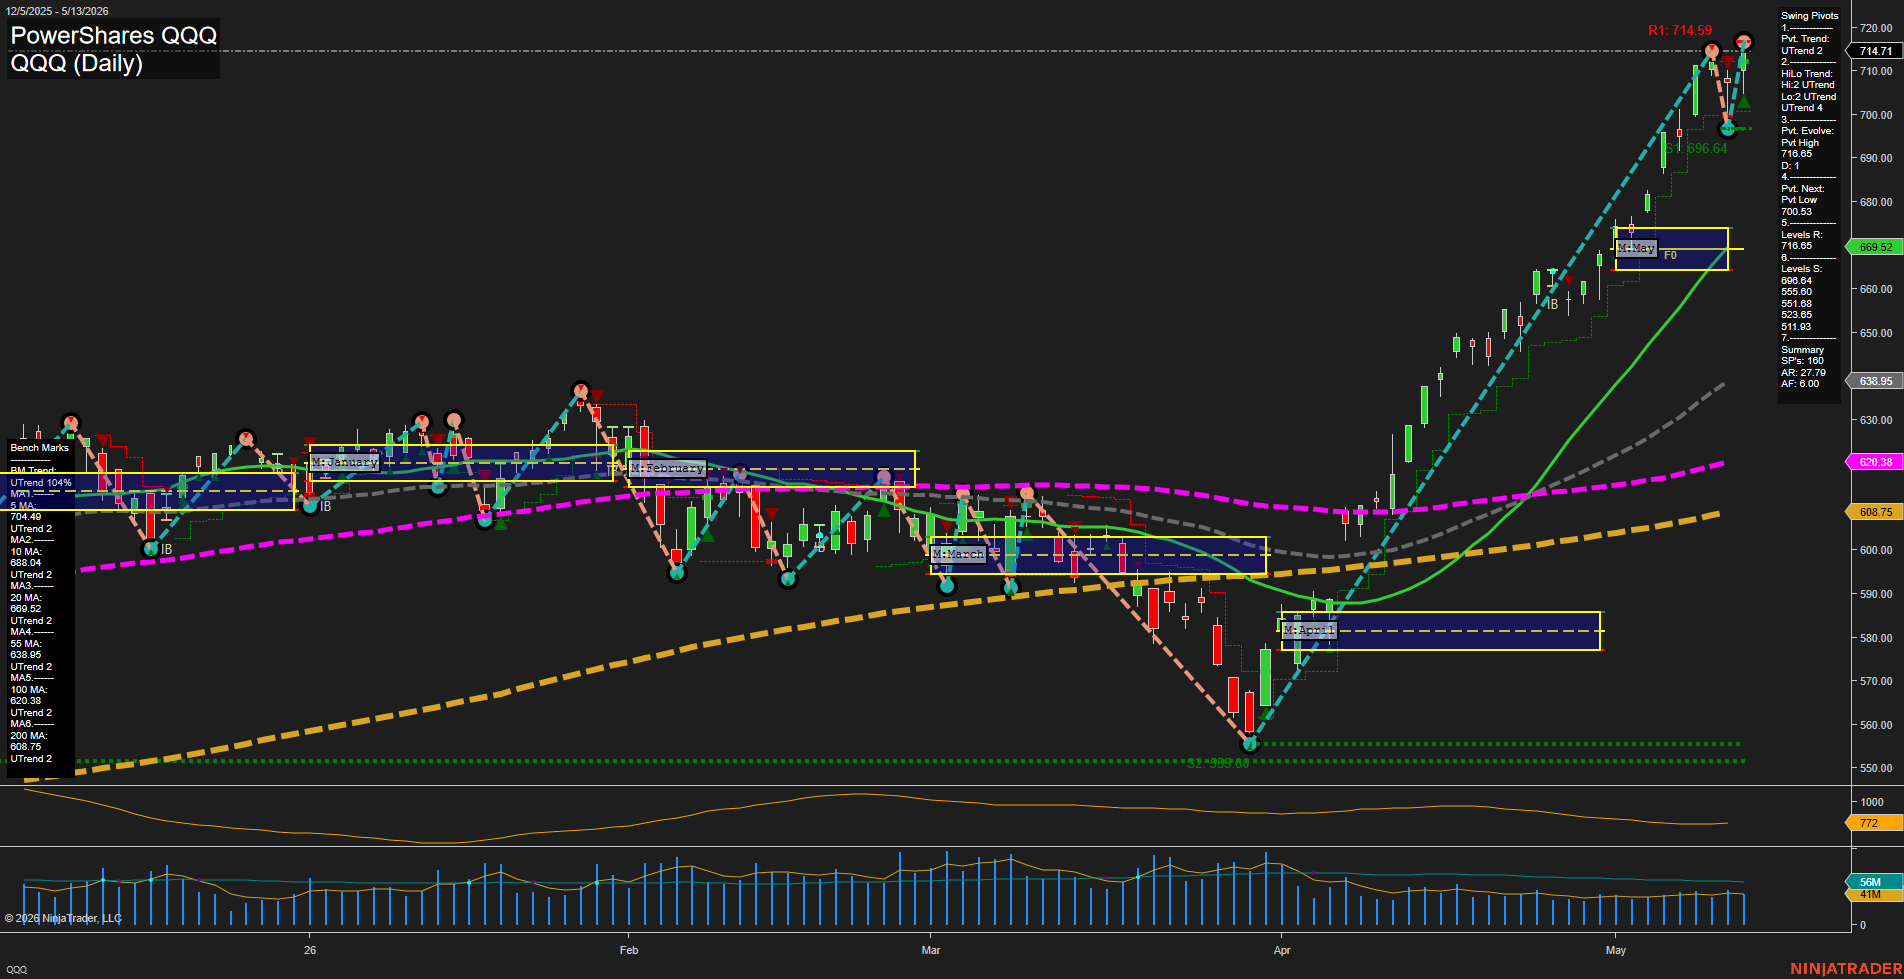Select the Bench Marks panel heading
The height and width of the screenshot is (979, 1904).
click(40, 448)
